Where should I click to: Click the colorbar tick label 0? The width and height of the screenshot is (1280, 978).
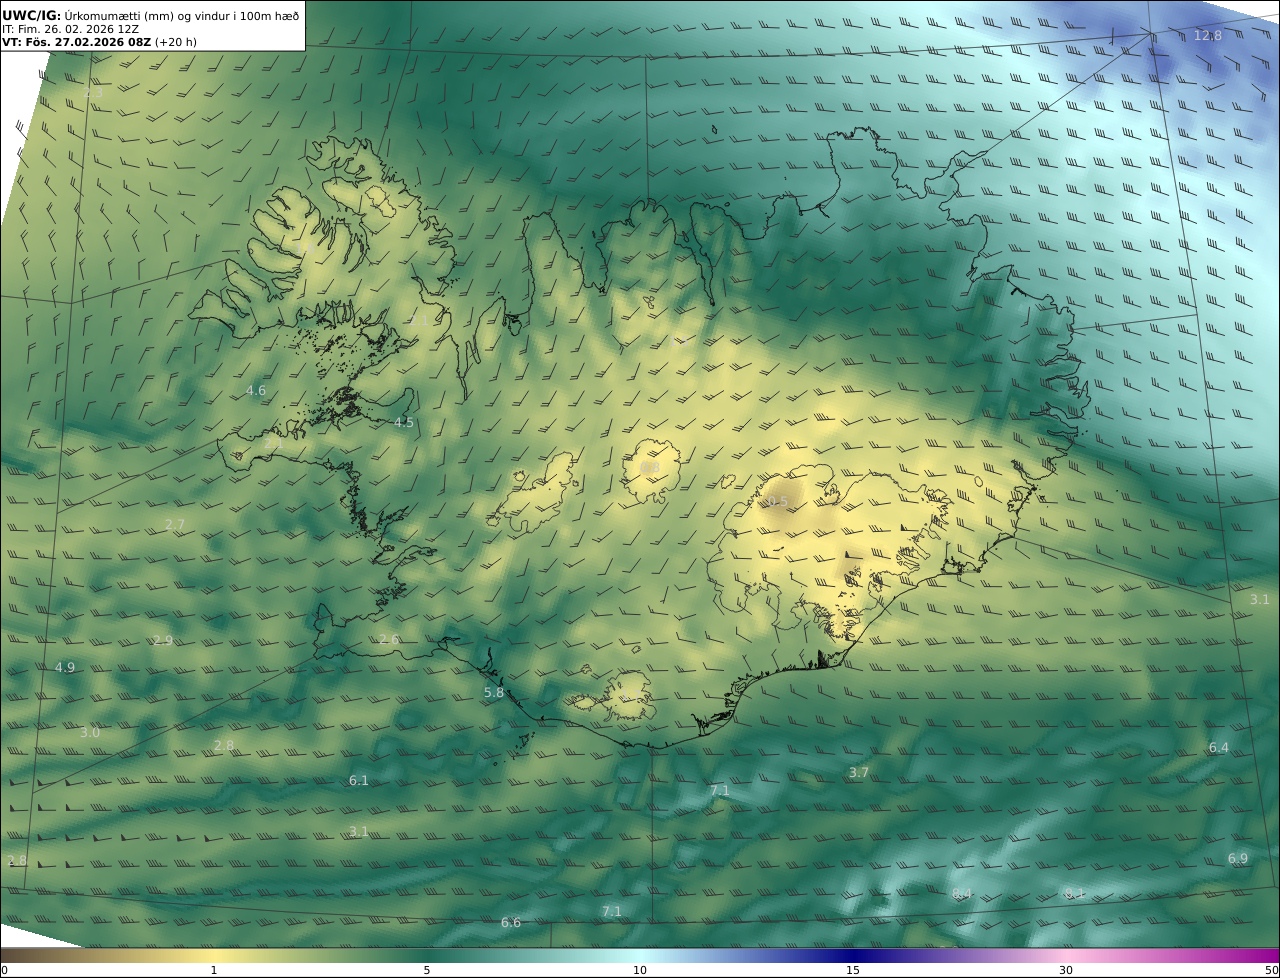click(x=4, y=970)
